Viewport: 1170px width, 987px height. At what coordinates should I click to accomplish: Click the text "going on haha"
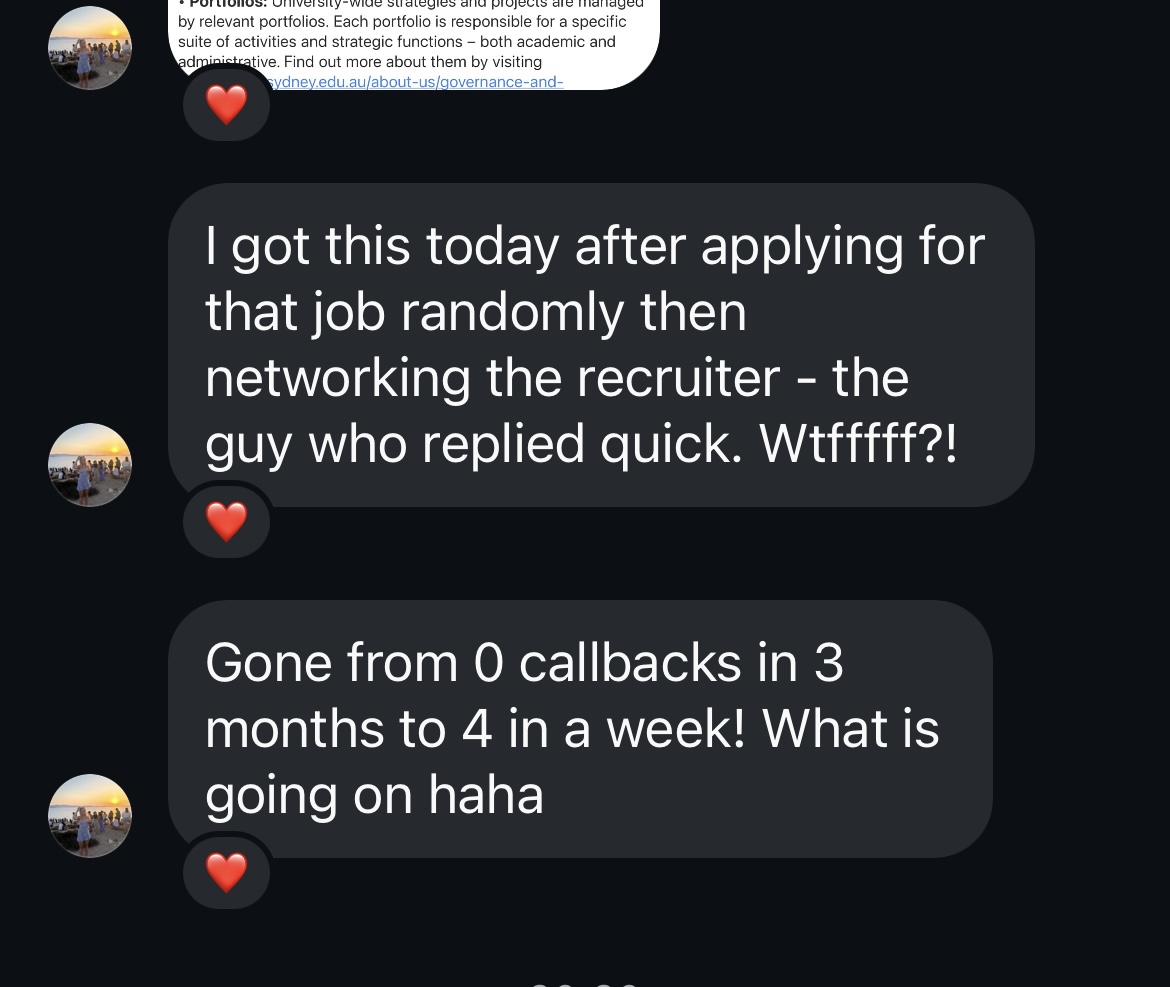pos(375,795)
